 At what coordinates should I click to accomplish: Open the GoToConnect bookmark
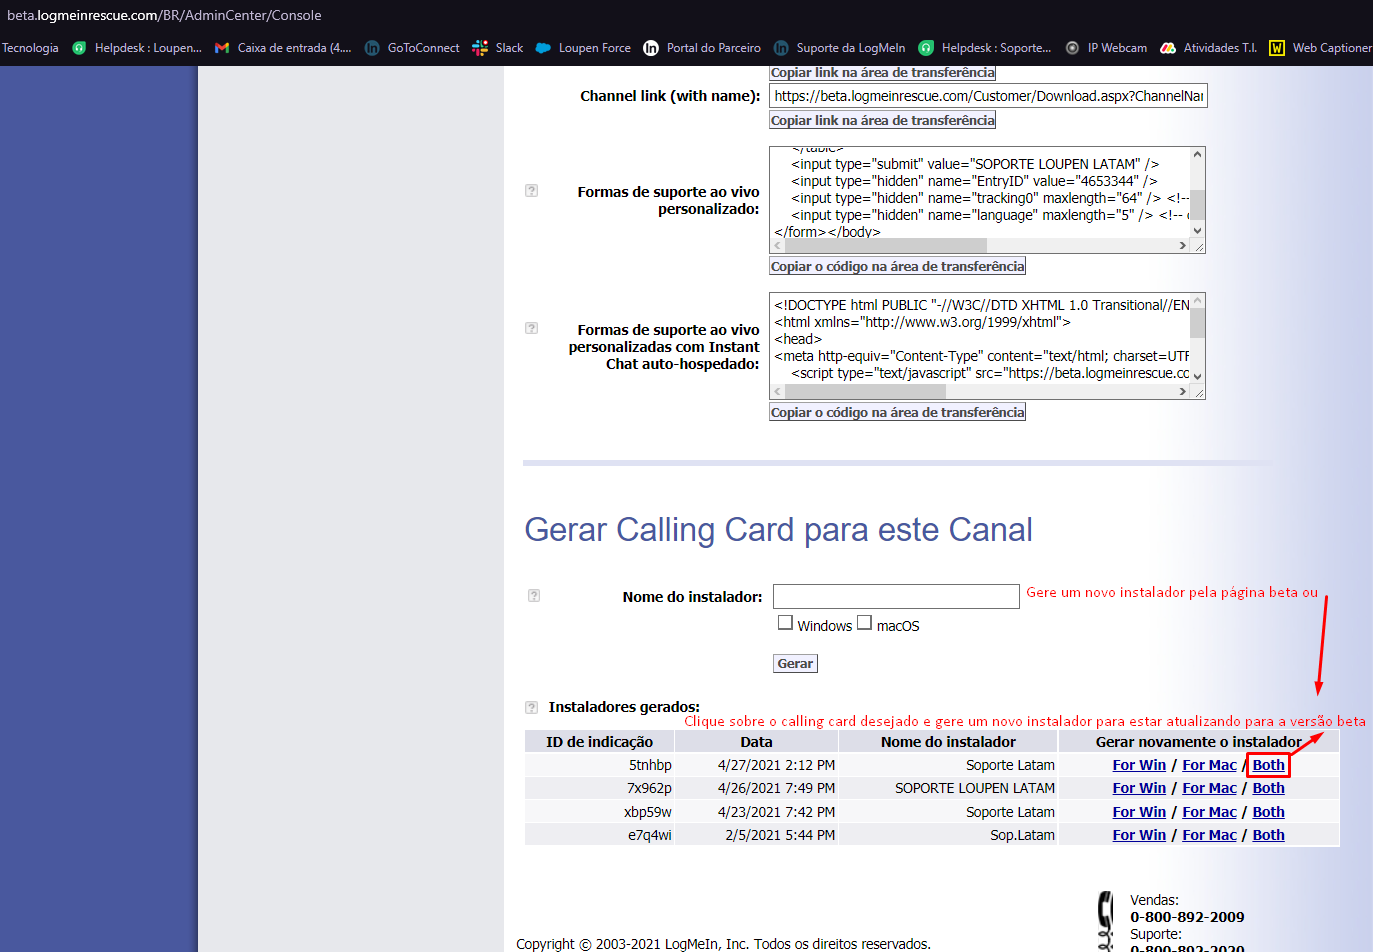coord(412,48)
